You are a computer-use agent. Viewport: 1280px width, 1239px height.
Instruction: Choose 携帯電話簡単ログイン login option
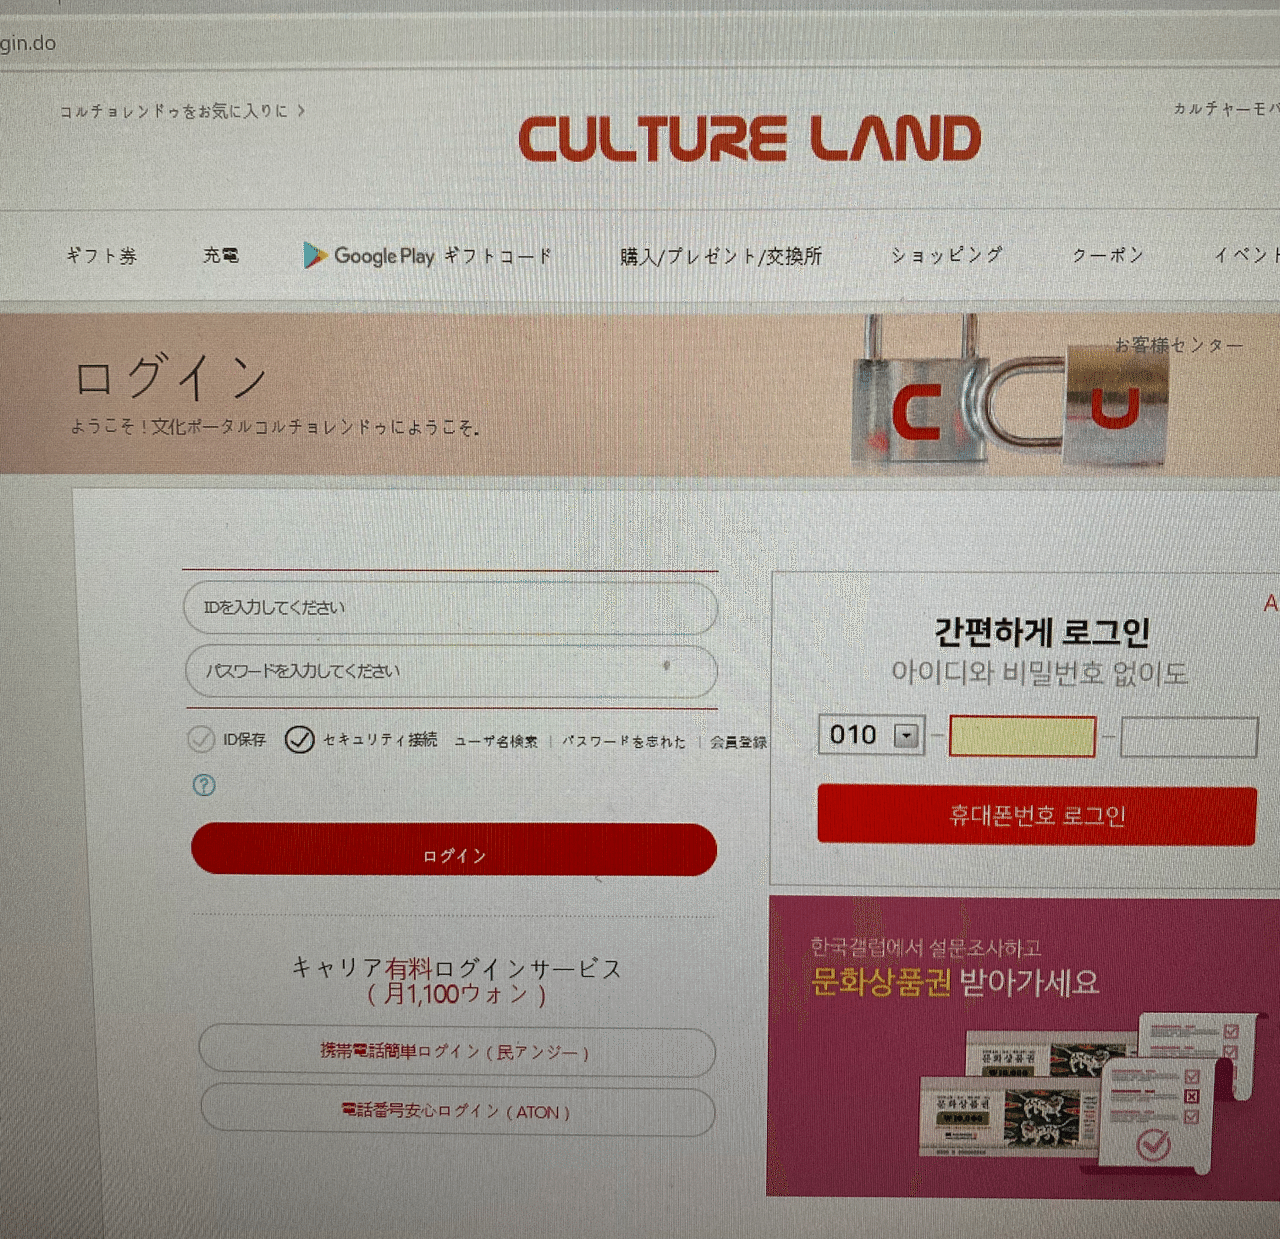point(457,1051)
